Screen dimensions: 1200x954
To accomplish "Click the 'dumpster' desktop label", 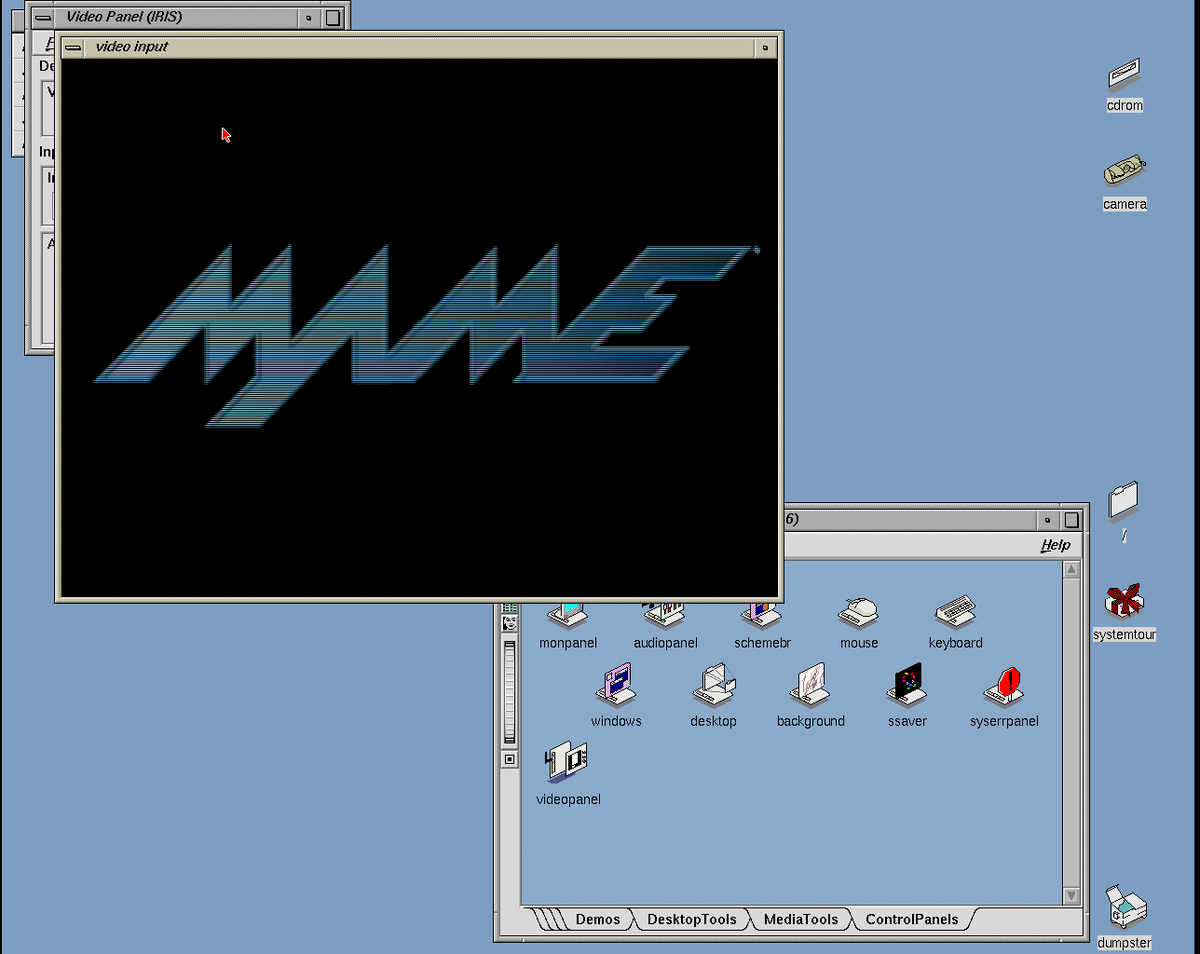I will 1124,943.
